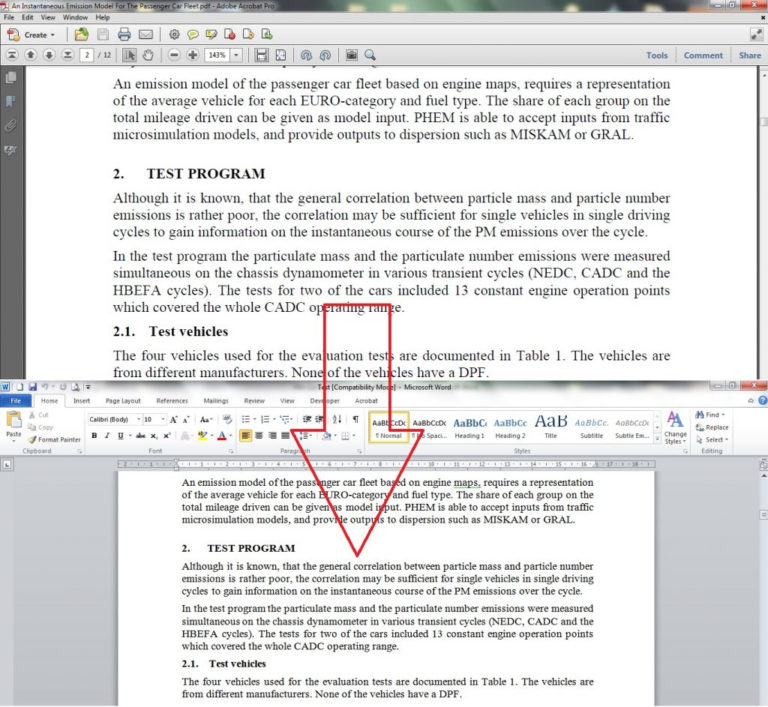The image size is (768, 707).
Task: Open the Edit menu in Acrobat
Action: pos(27,17)
